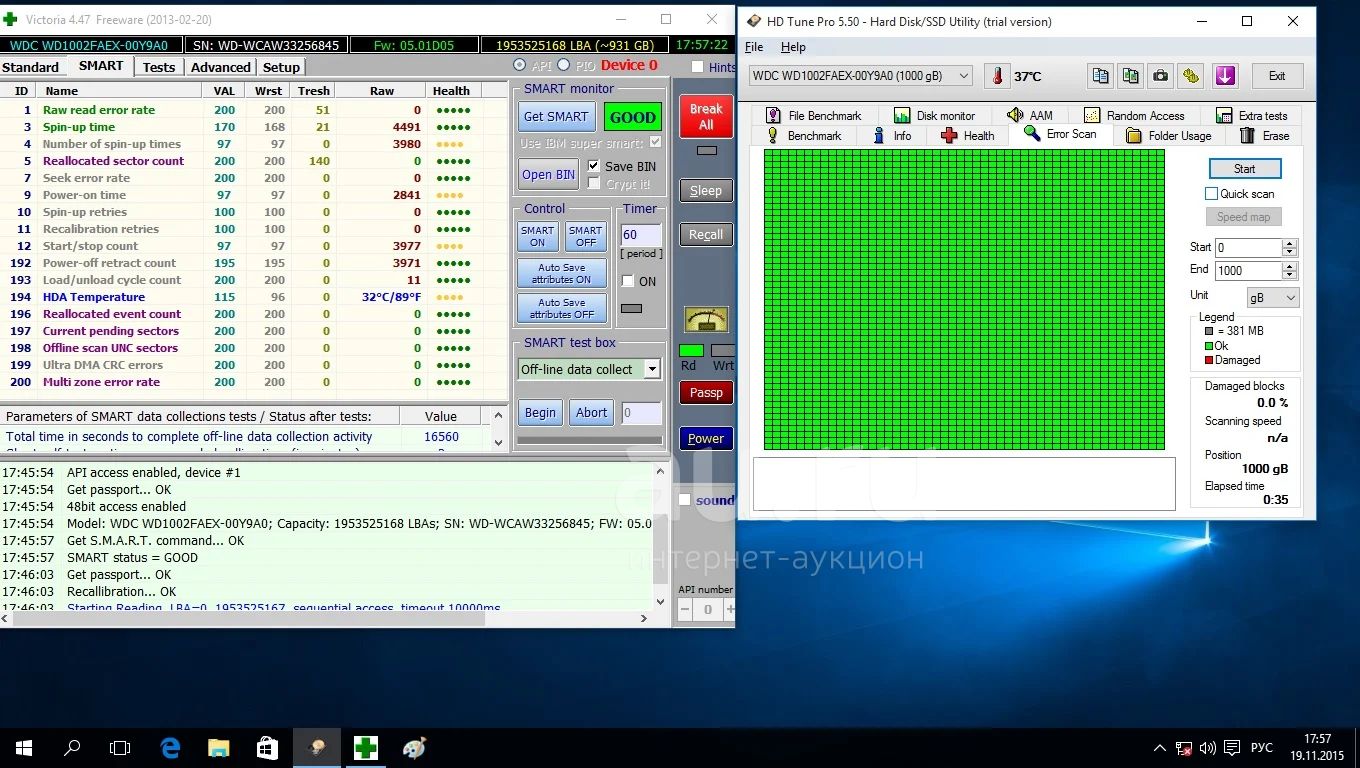Click the red Break All button

pos(706,116)
